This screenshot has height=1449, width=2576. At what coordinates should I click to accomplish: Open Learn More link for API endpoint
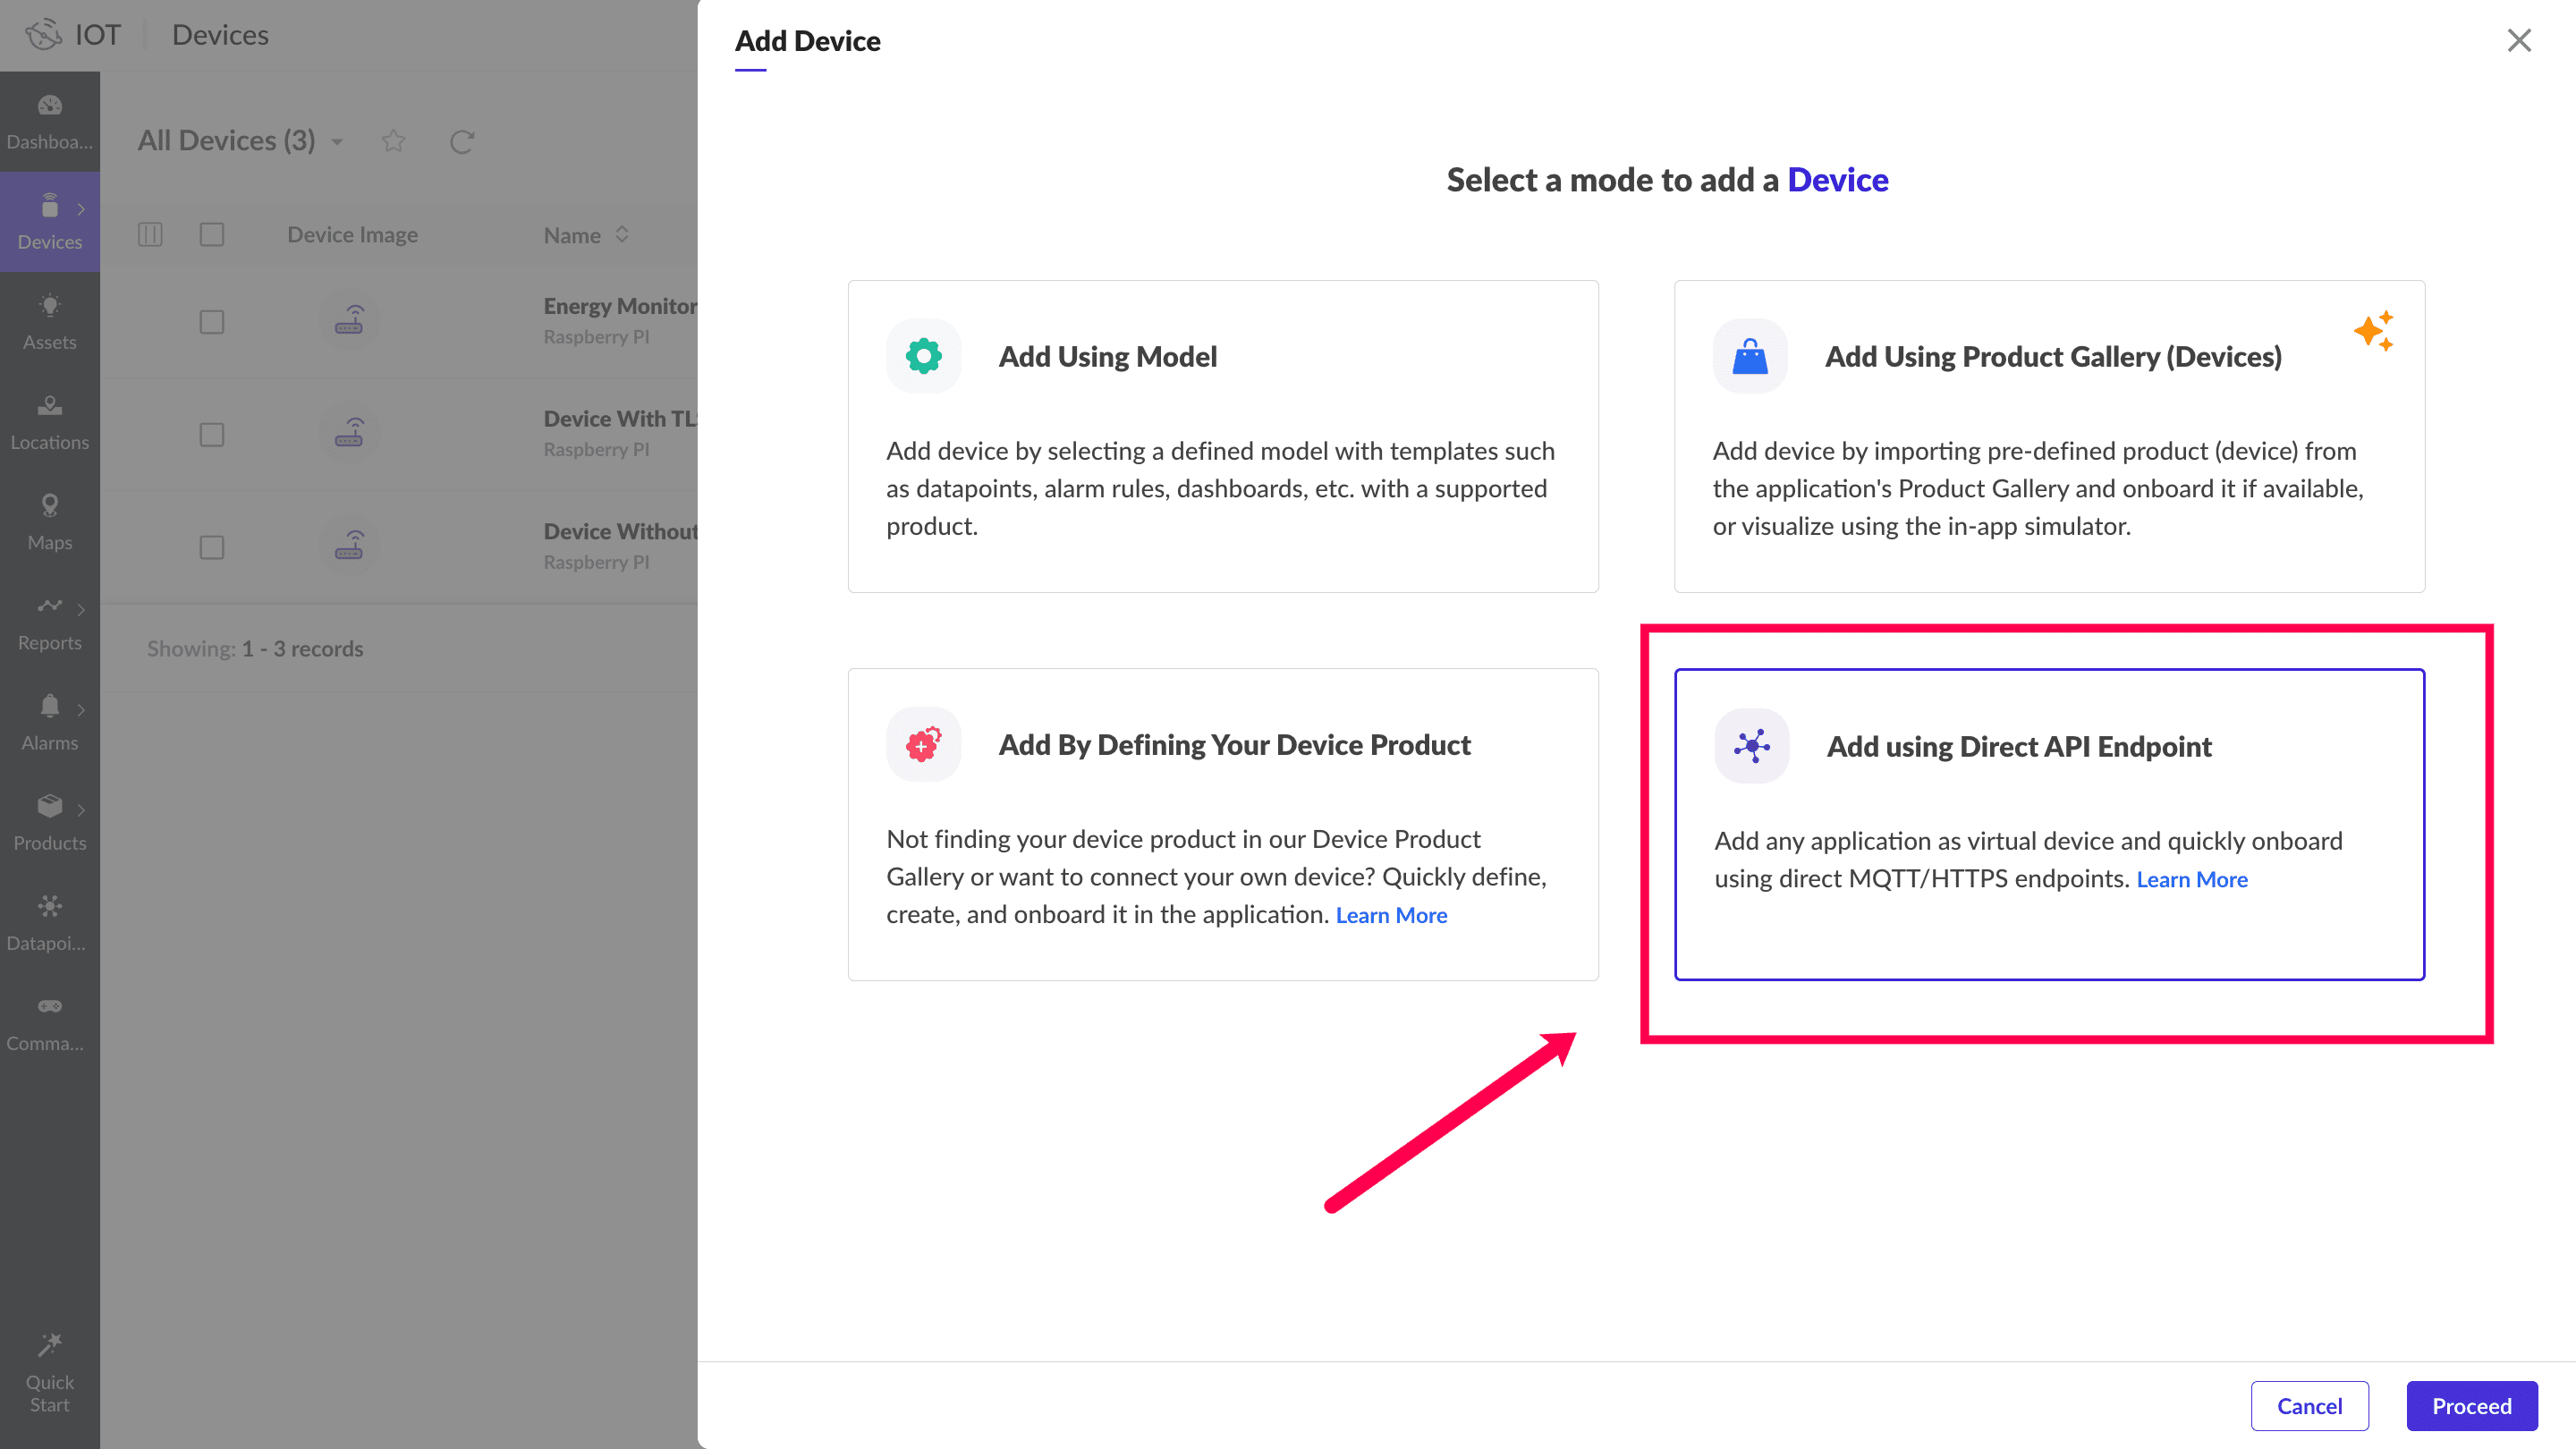2191,879
